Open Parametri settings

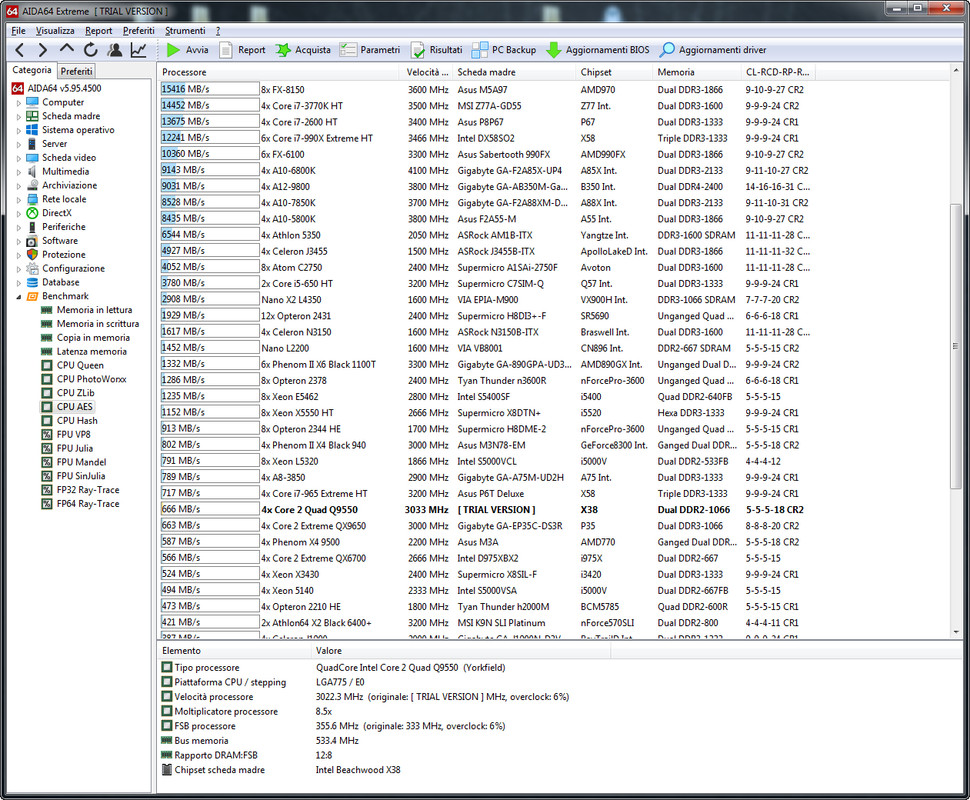tap(370, 50)
